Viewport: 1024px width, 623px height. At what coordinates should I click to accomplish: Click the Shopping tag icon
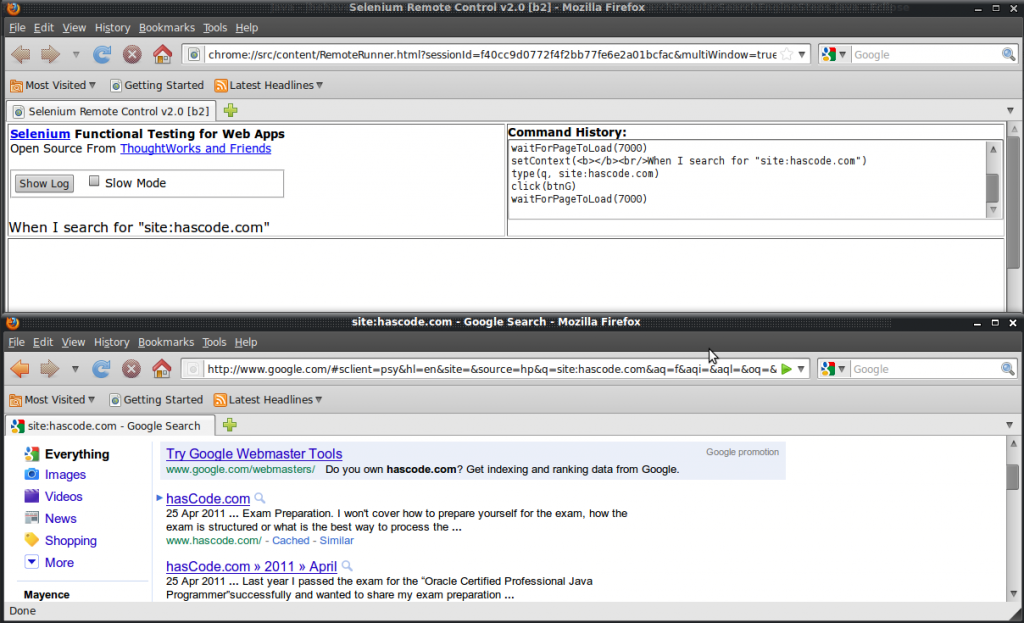(x=31, y=540)
